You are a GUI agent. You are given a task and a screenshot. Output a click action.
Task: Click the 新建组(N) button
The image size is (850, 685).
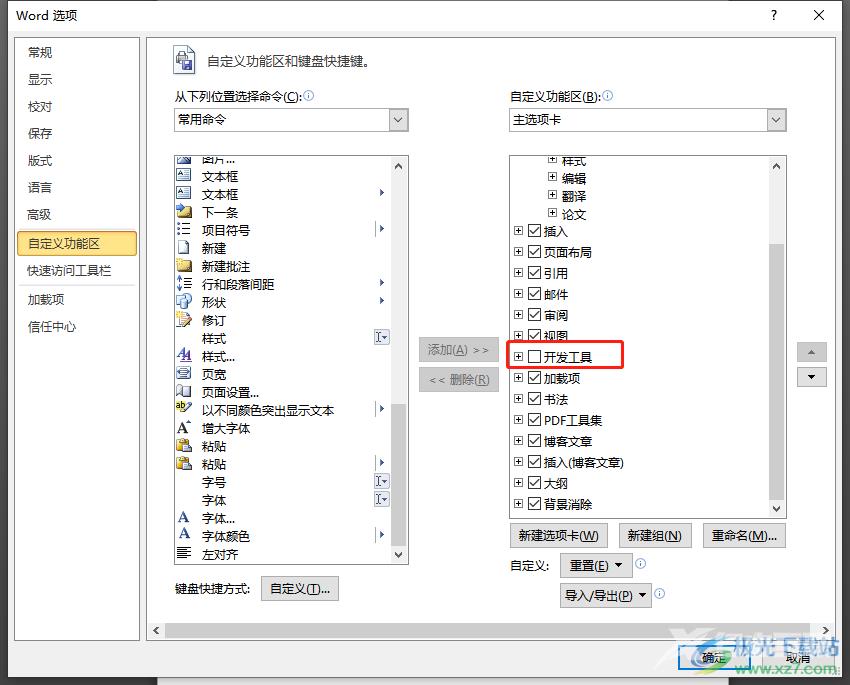[655, 535]
